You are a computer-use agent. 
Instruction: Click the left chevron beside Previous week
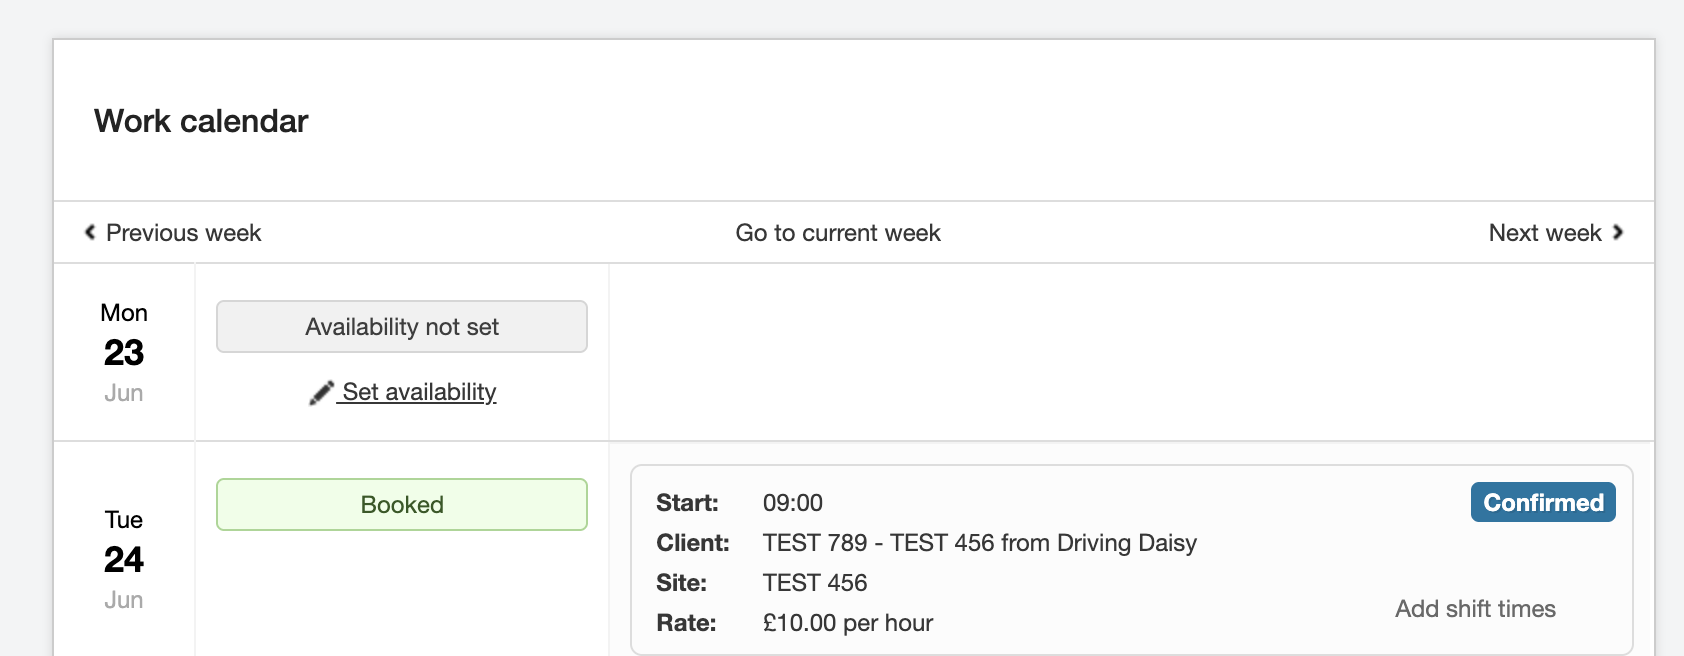(90, 232)
